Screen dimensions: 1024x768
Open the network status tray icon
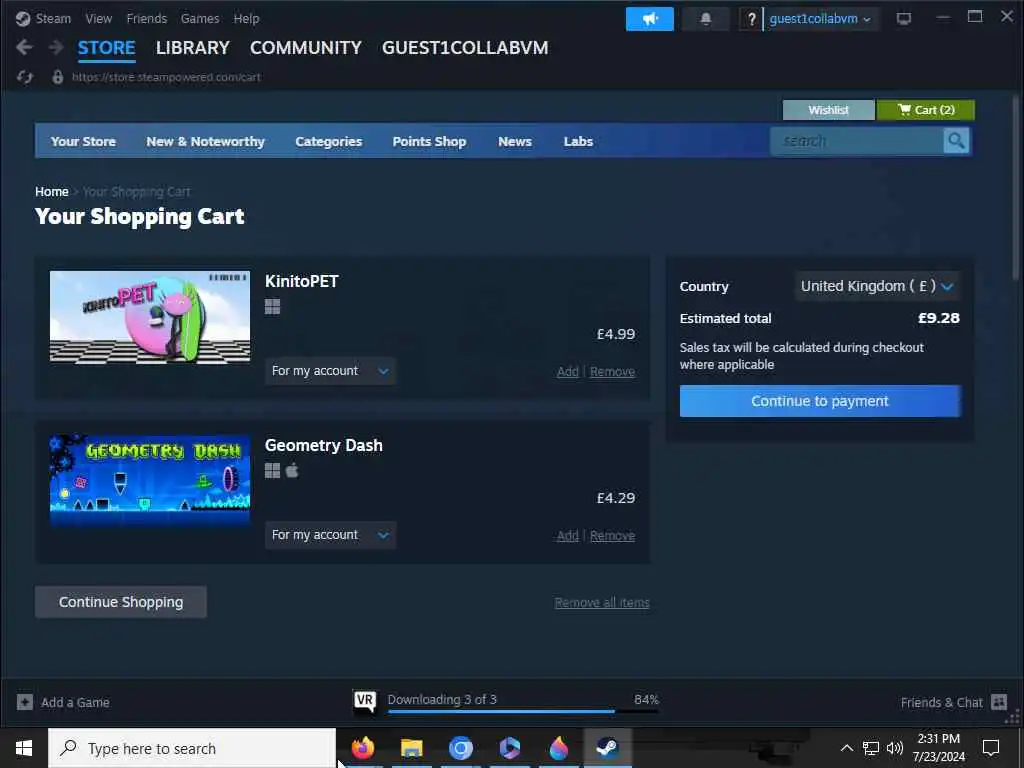871,748
